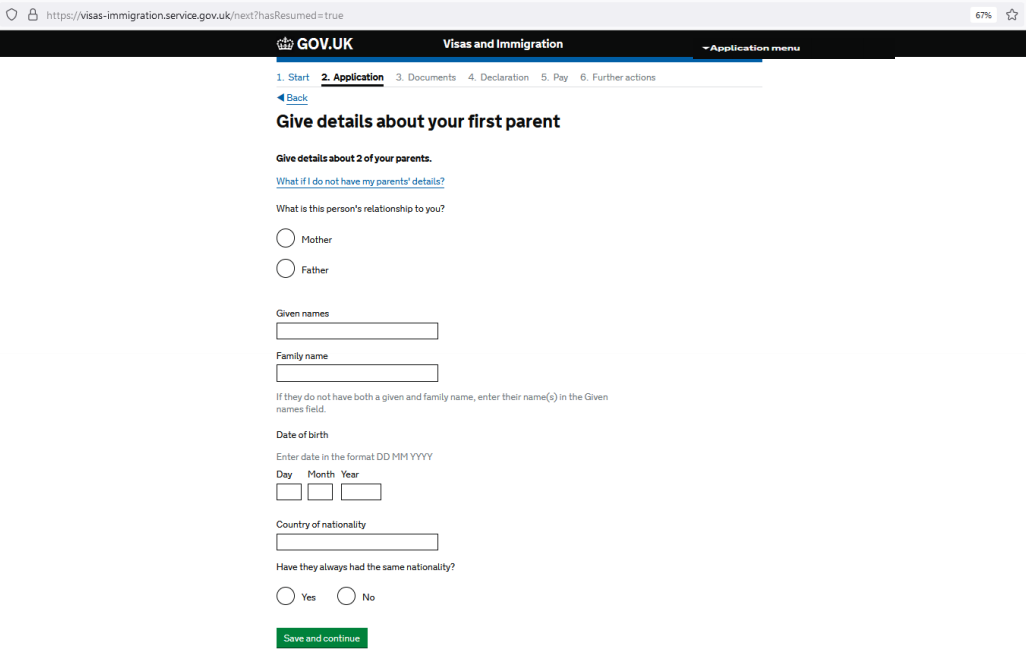1026x664 pixels.
Task: Select the Father radio button
Action: click(285, 268)
